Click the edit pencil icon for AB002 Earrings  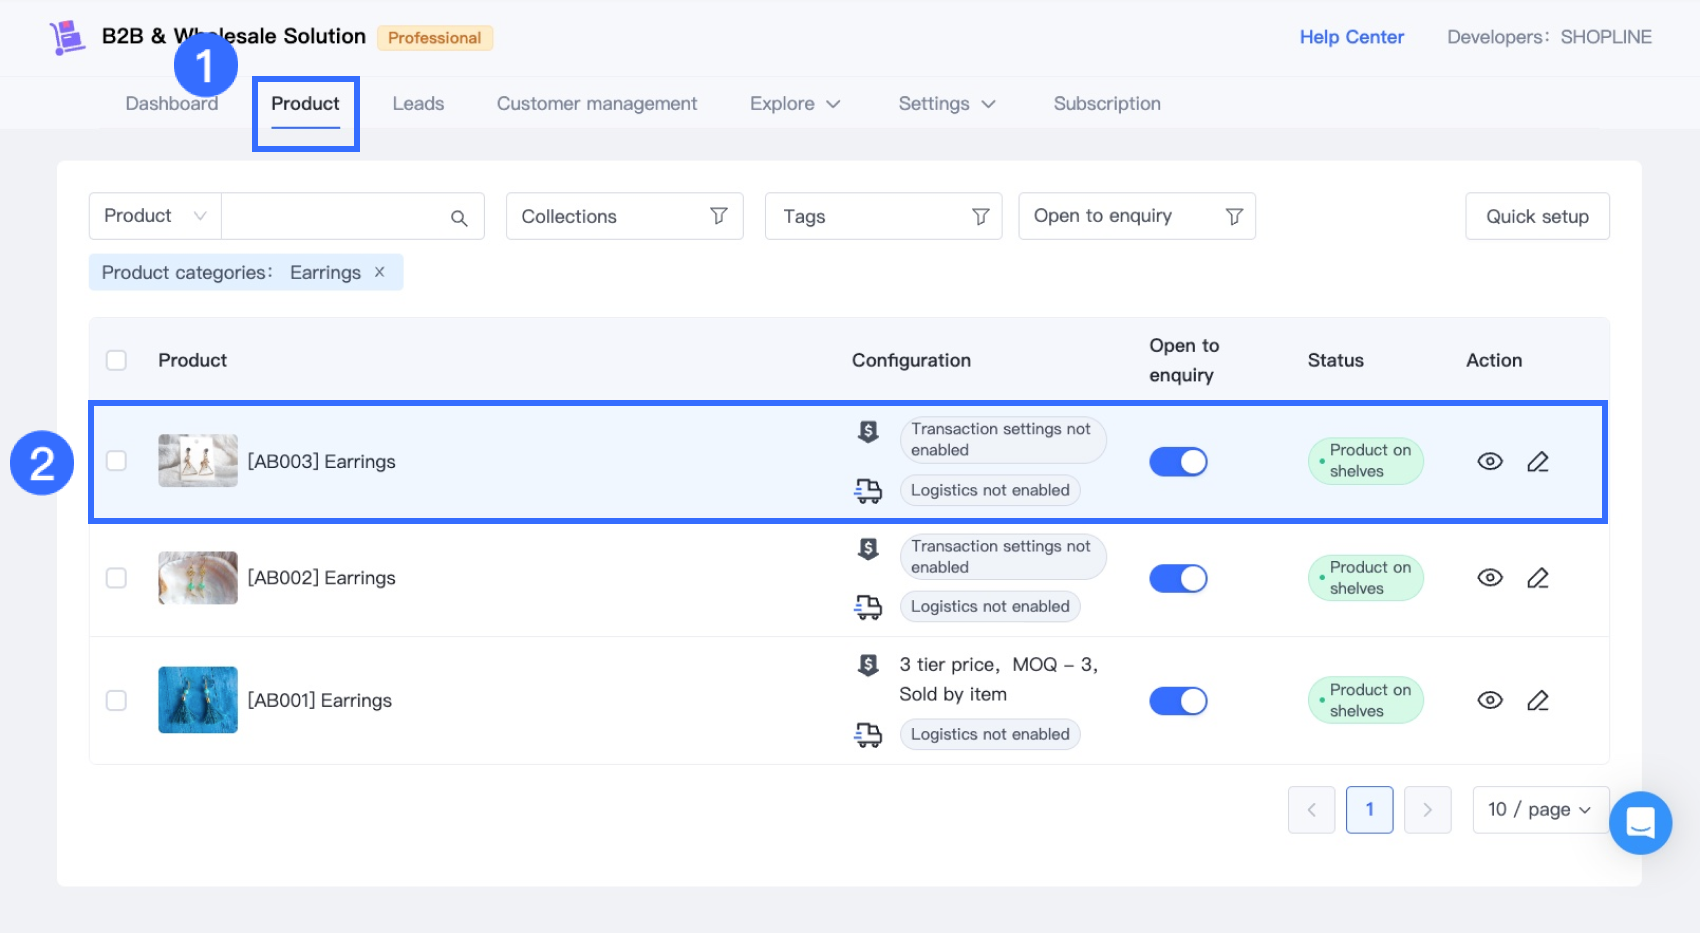pos(1537,578)
